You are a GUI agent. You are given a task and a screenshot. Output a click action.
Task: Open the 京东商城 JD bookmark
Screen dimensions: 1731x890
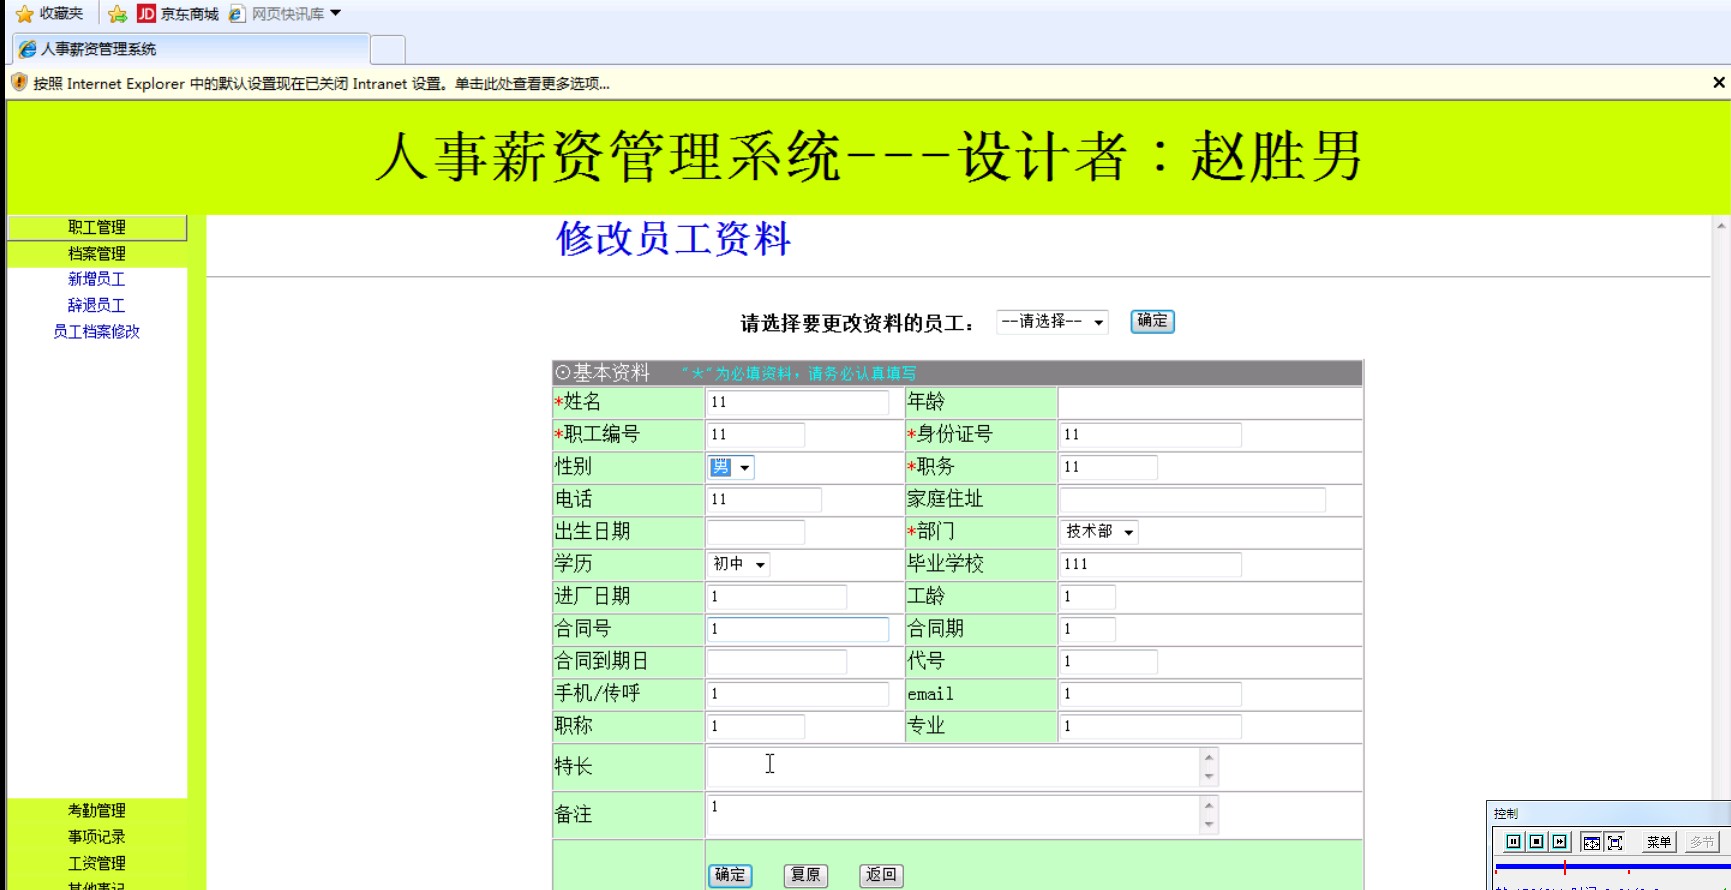(177, 14)
